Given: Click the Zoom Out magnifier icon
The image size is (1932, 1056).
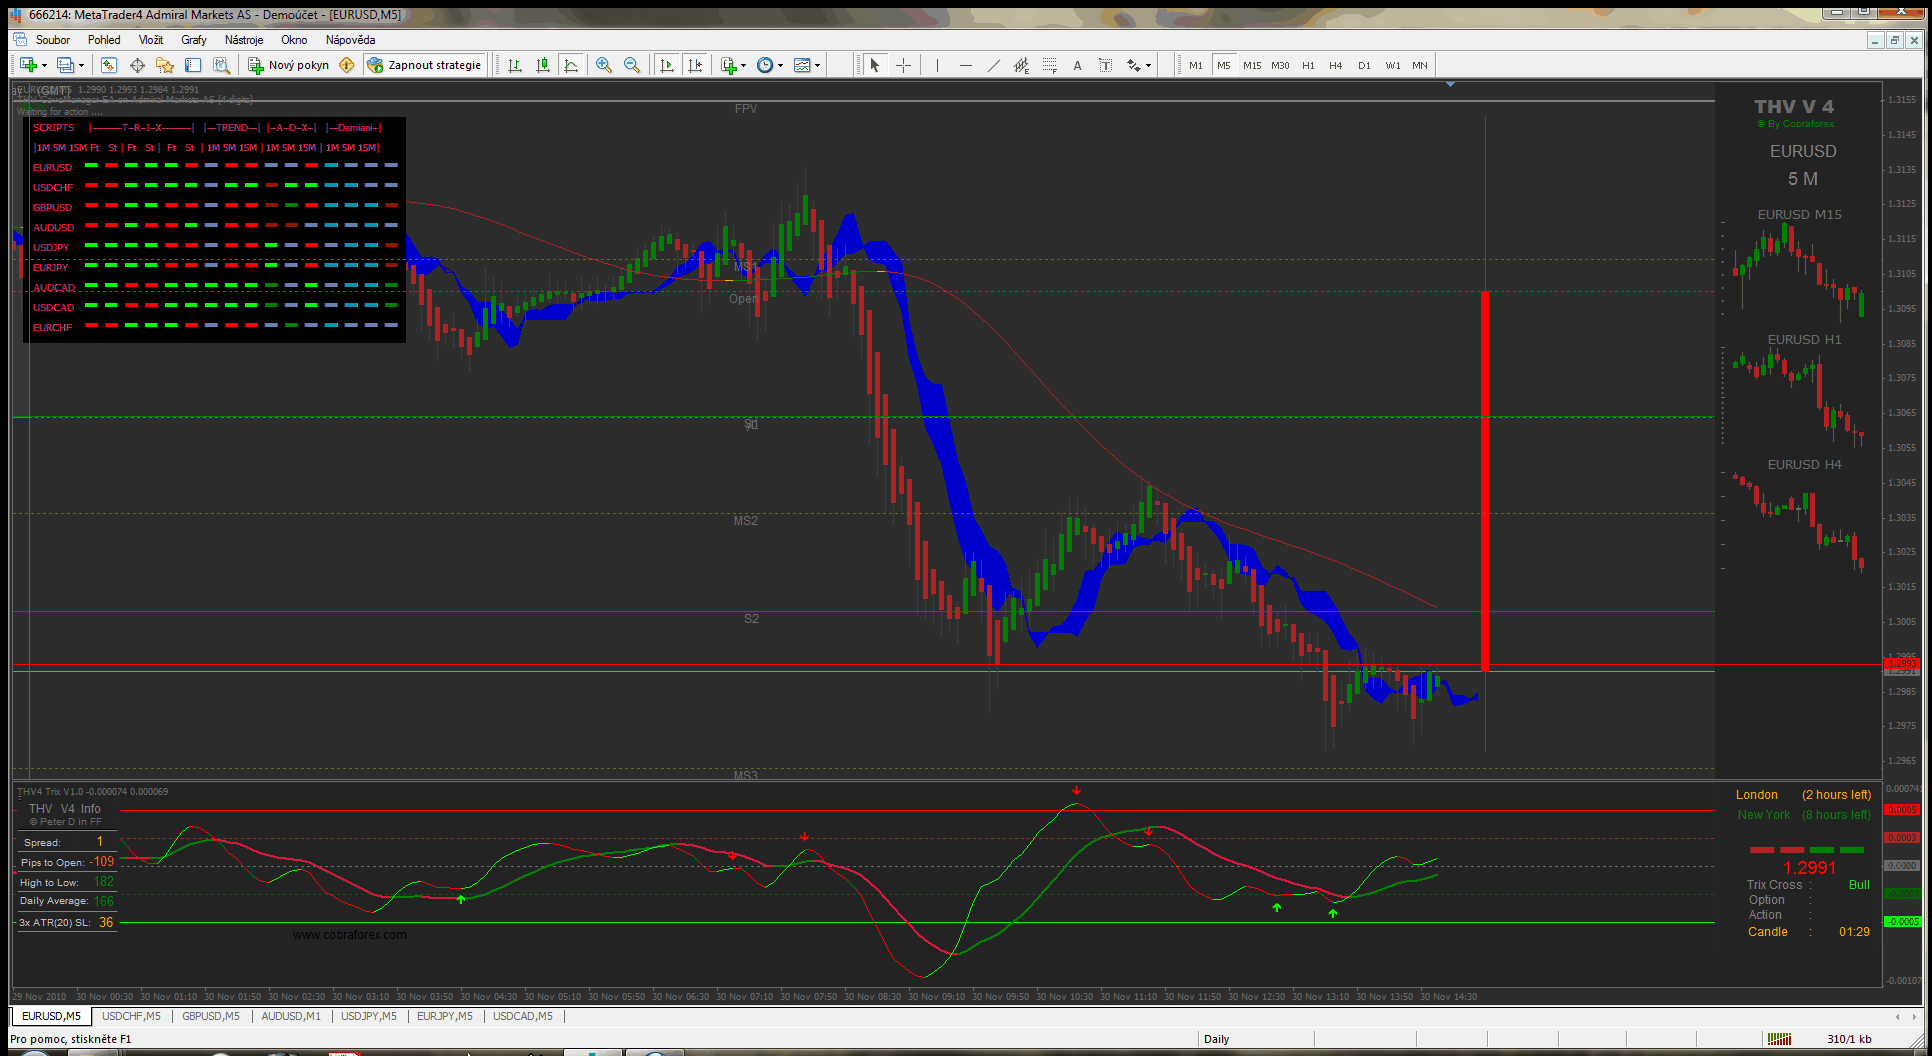Looking at the screenshot, I should (632, 65).
